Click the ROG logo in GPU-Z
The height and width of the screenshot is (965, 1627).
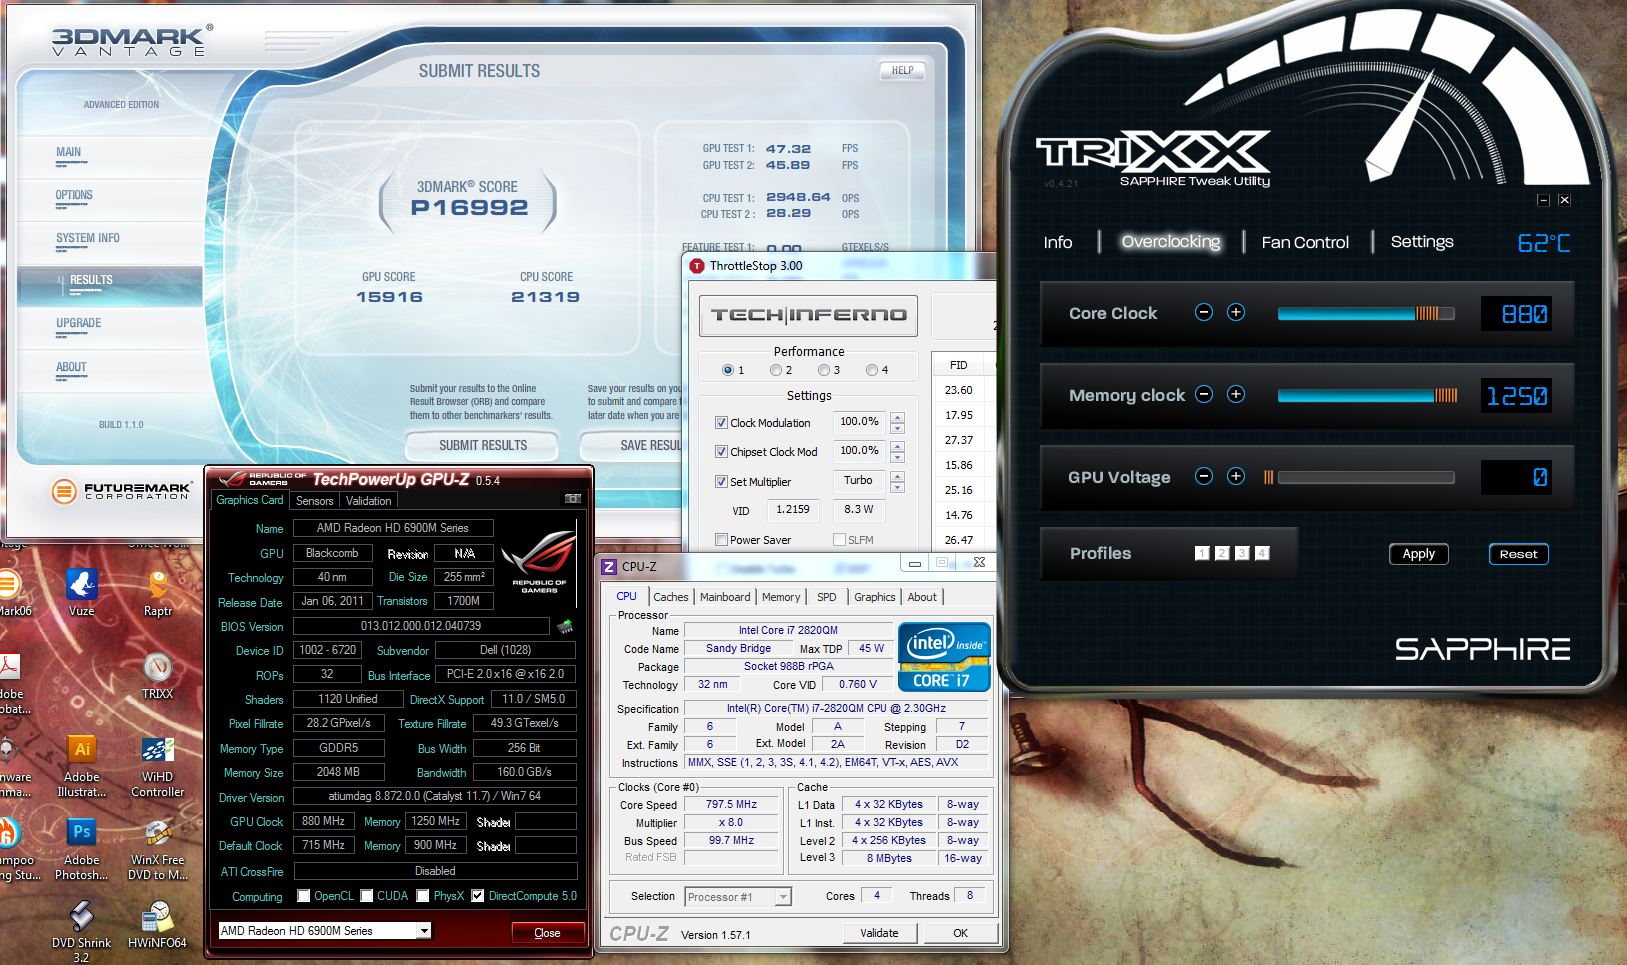click(x=539, y=561)
